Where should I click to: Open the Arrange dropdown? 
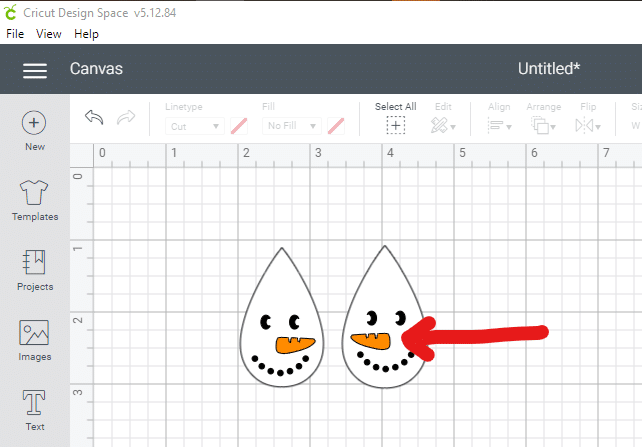544,125
